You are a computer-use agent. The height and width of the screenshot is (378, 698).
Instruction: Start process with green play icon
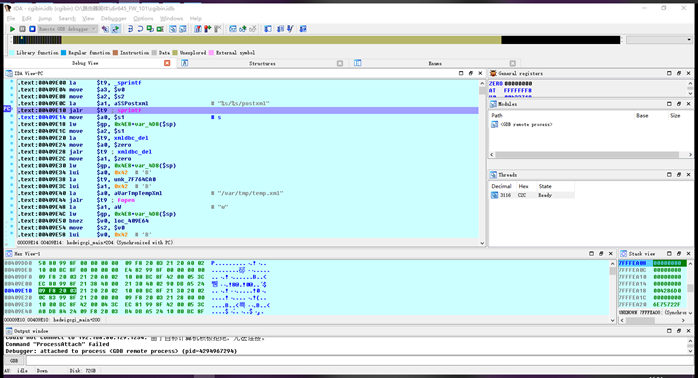(x=12, y=29)
